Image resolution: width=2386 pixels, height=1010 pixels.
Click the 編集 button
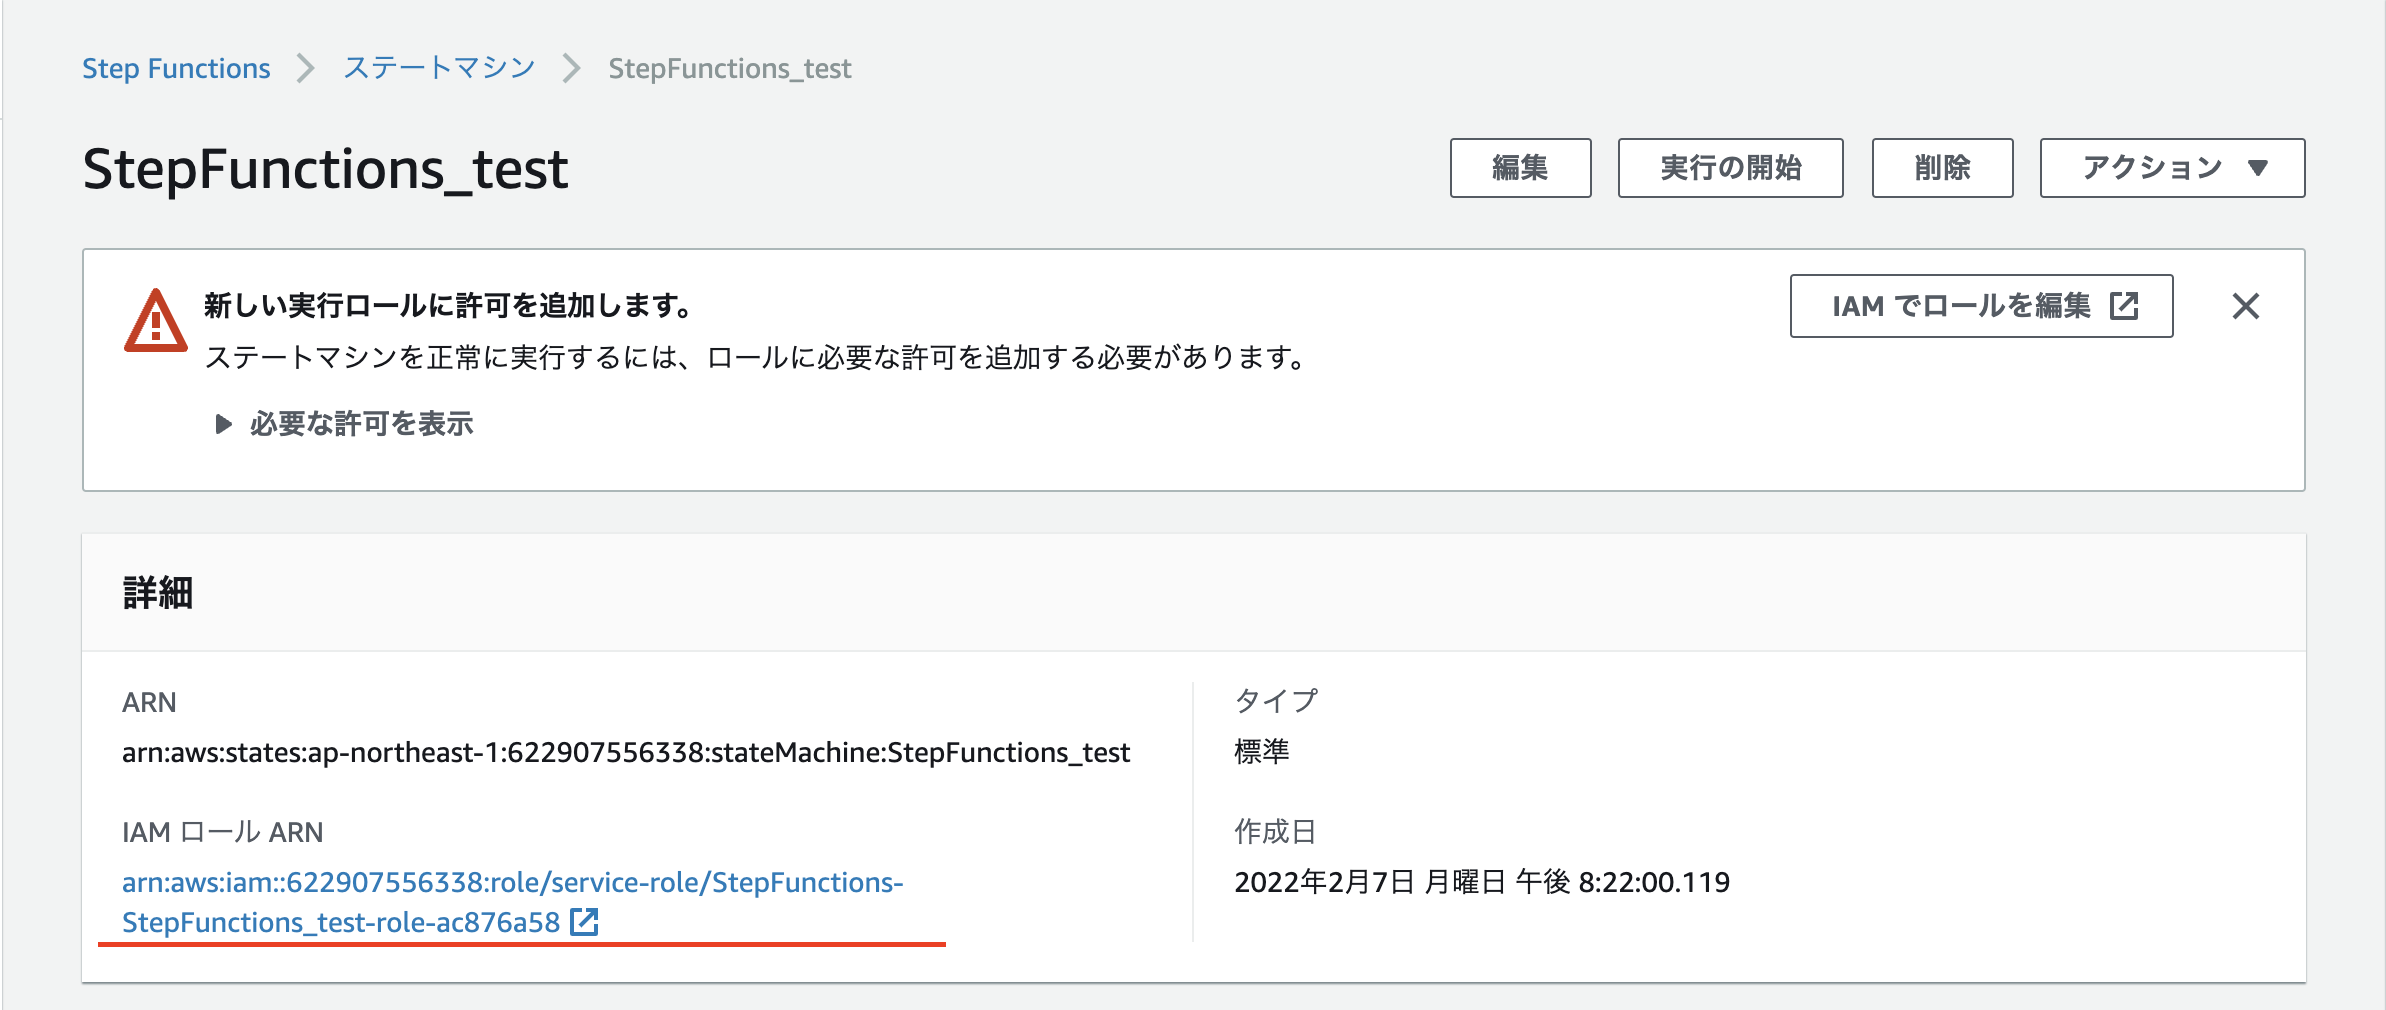[x=1520, y=168]
